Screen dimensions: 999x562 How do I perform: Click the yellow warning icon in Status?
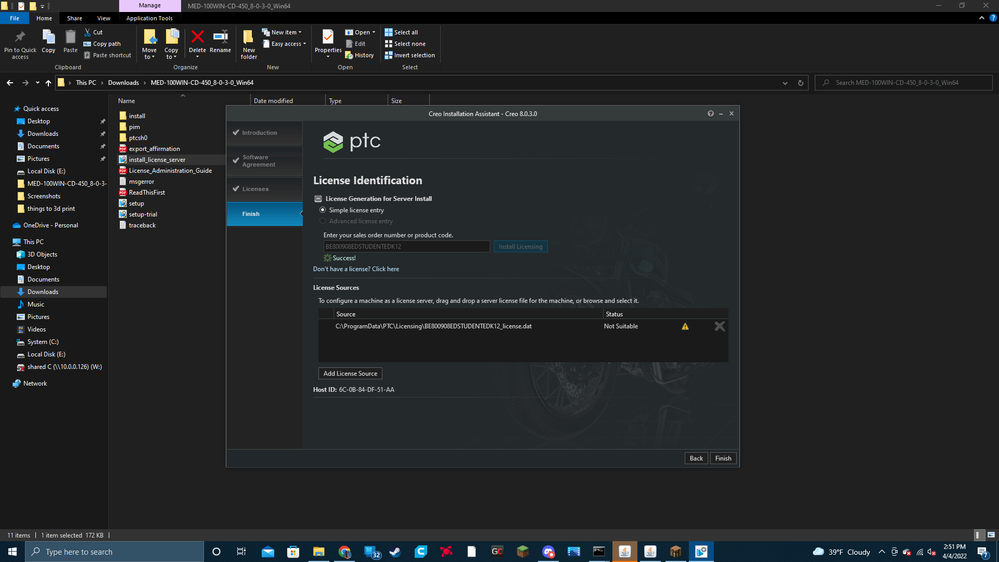point(685,326)
